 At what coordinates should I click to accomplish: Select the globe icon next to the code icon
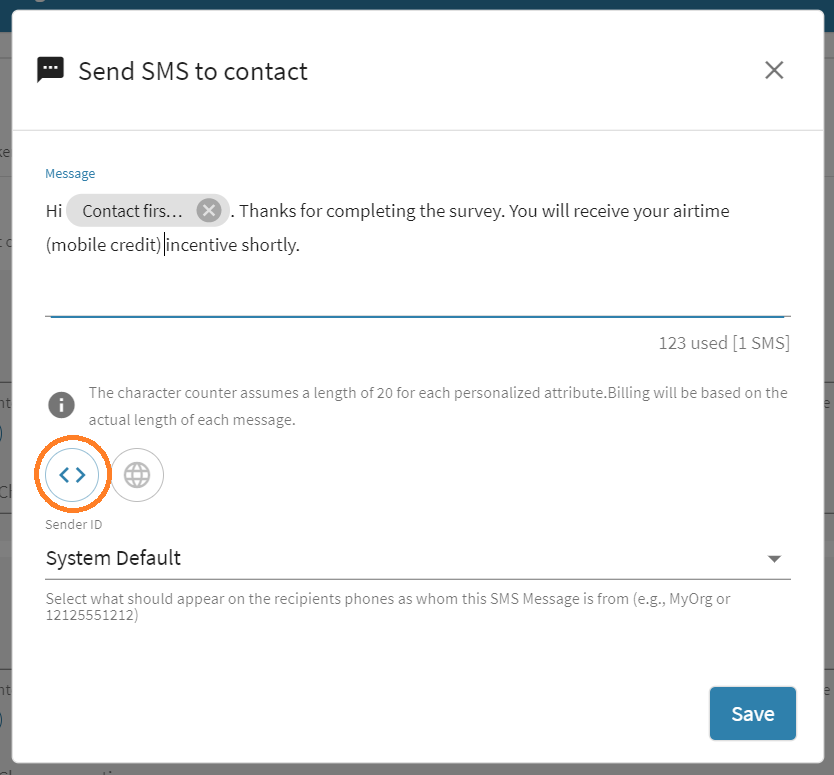click(136, 474)
